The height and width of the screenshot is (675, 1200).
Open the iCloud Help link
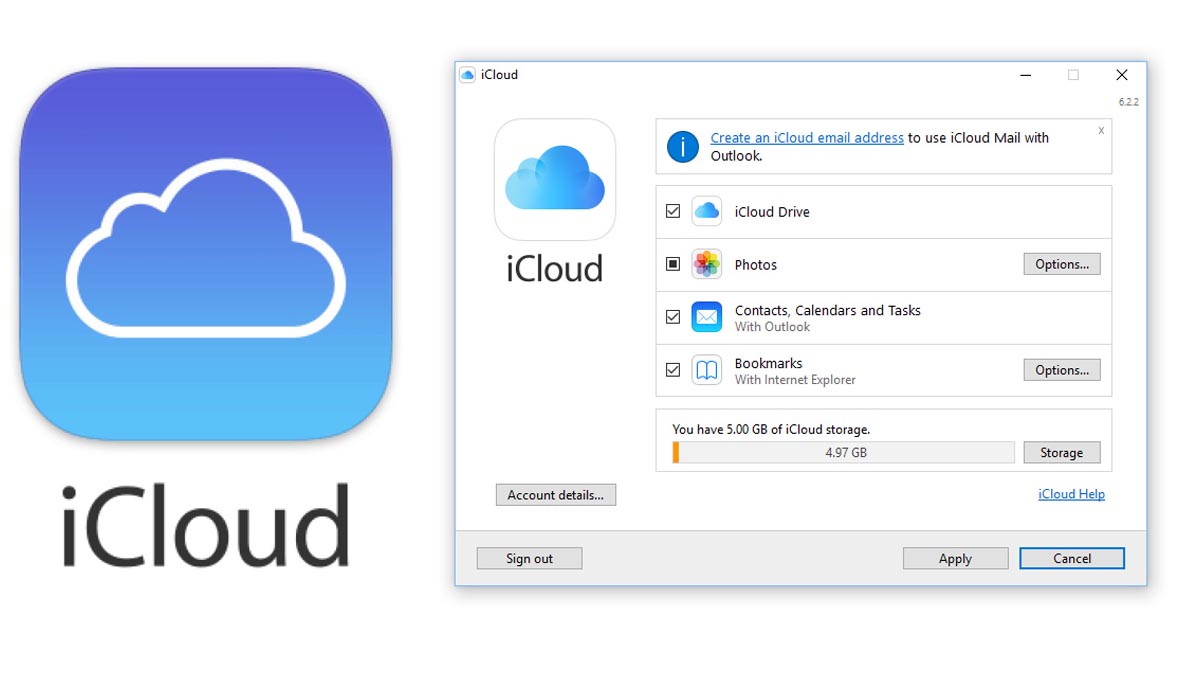click(1072, 494)
